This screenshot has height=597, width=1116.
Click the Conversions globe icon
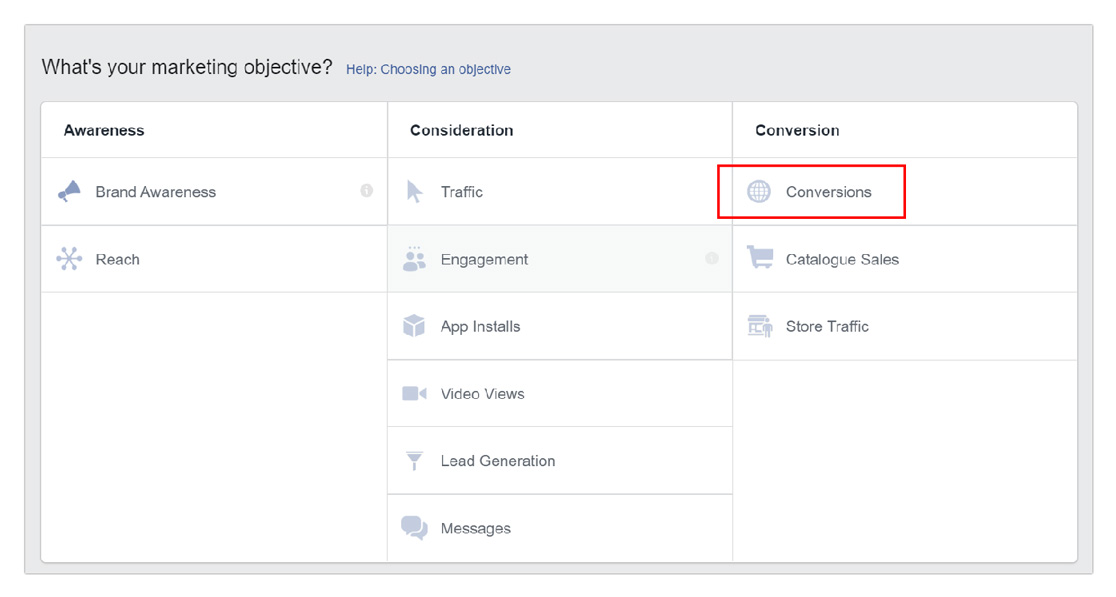point(759,191)
